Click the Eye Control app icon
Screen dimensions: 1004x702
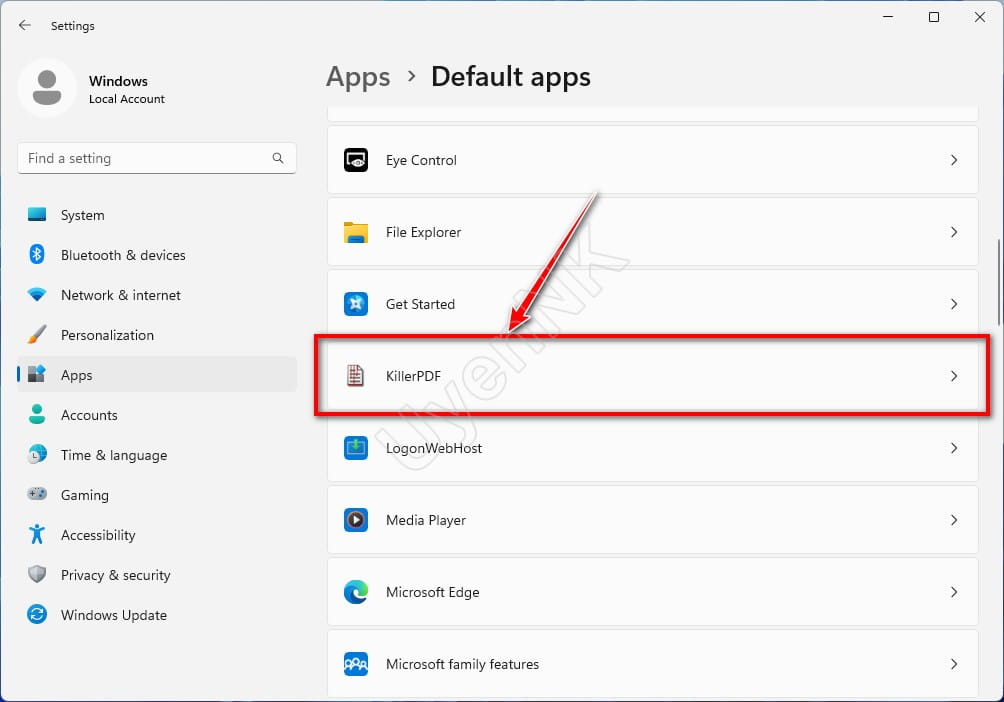356,160
